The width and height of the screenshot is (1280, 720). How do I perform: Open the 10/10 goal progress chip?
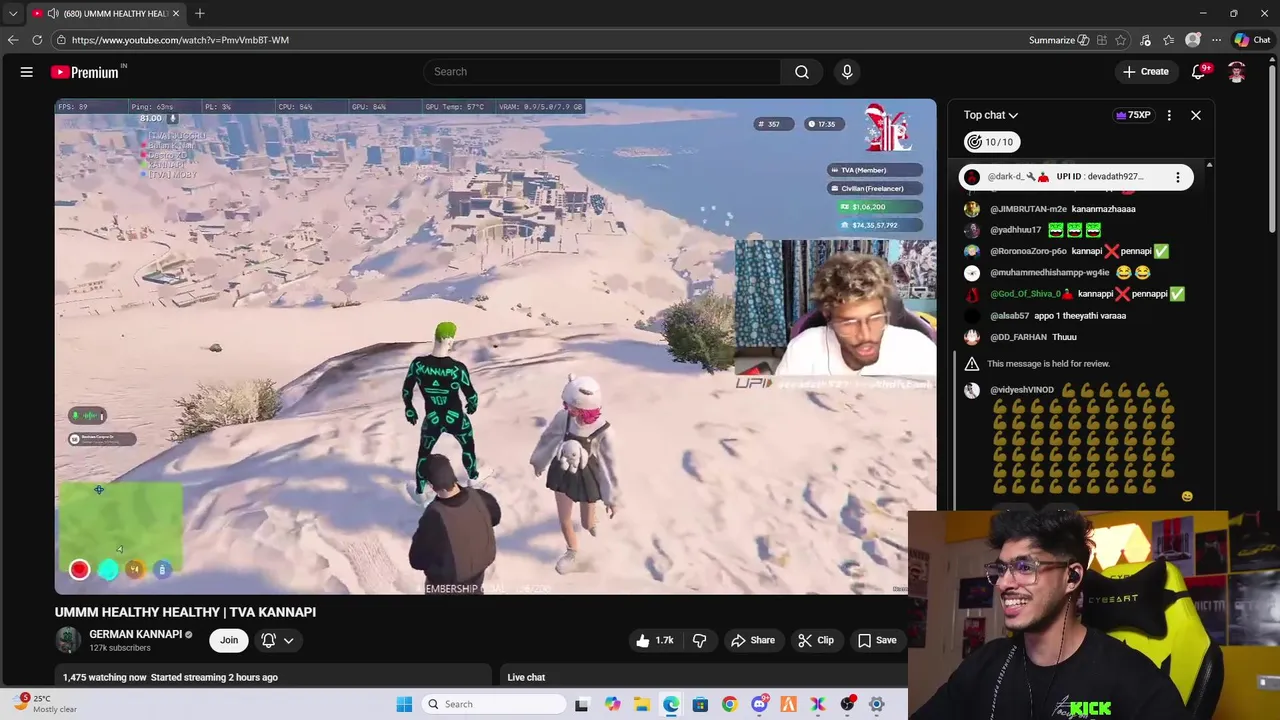[x=992, y=142]
